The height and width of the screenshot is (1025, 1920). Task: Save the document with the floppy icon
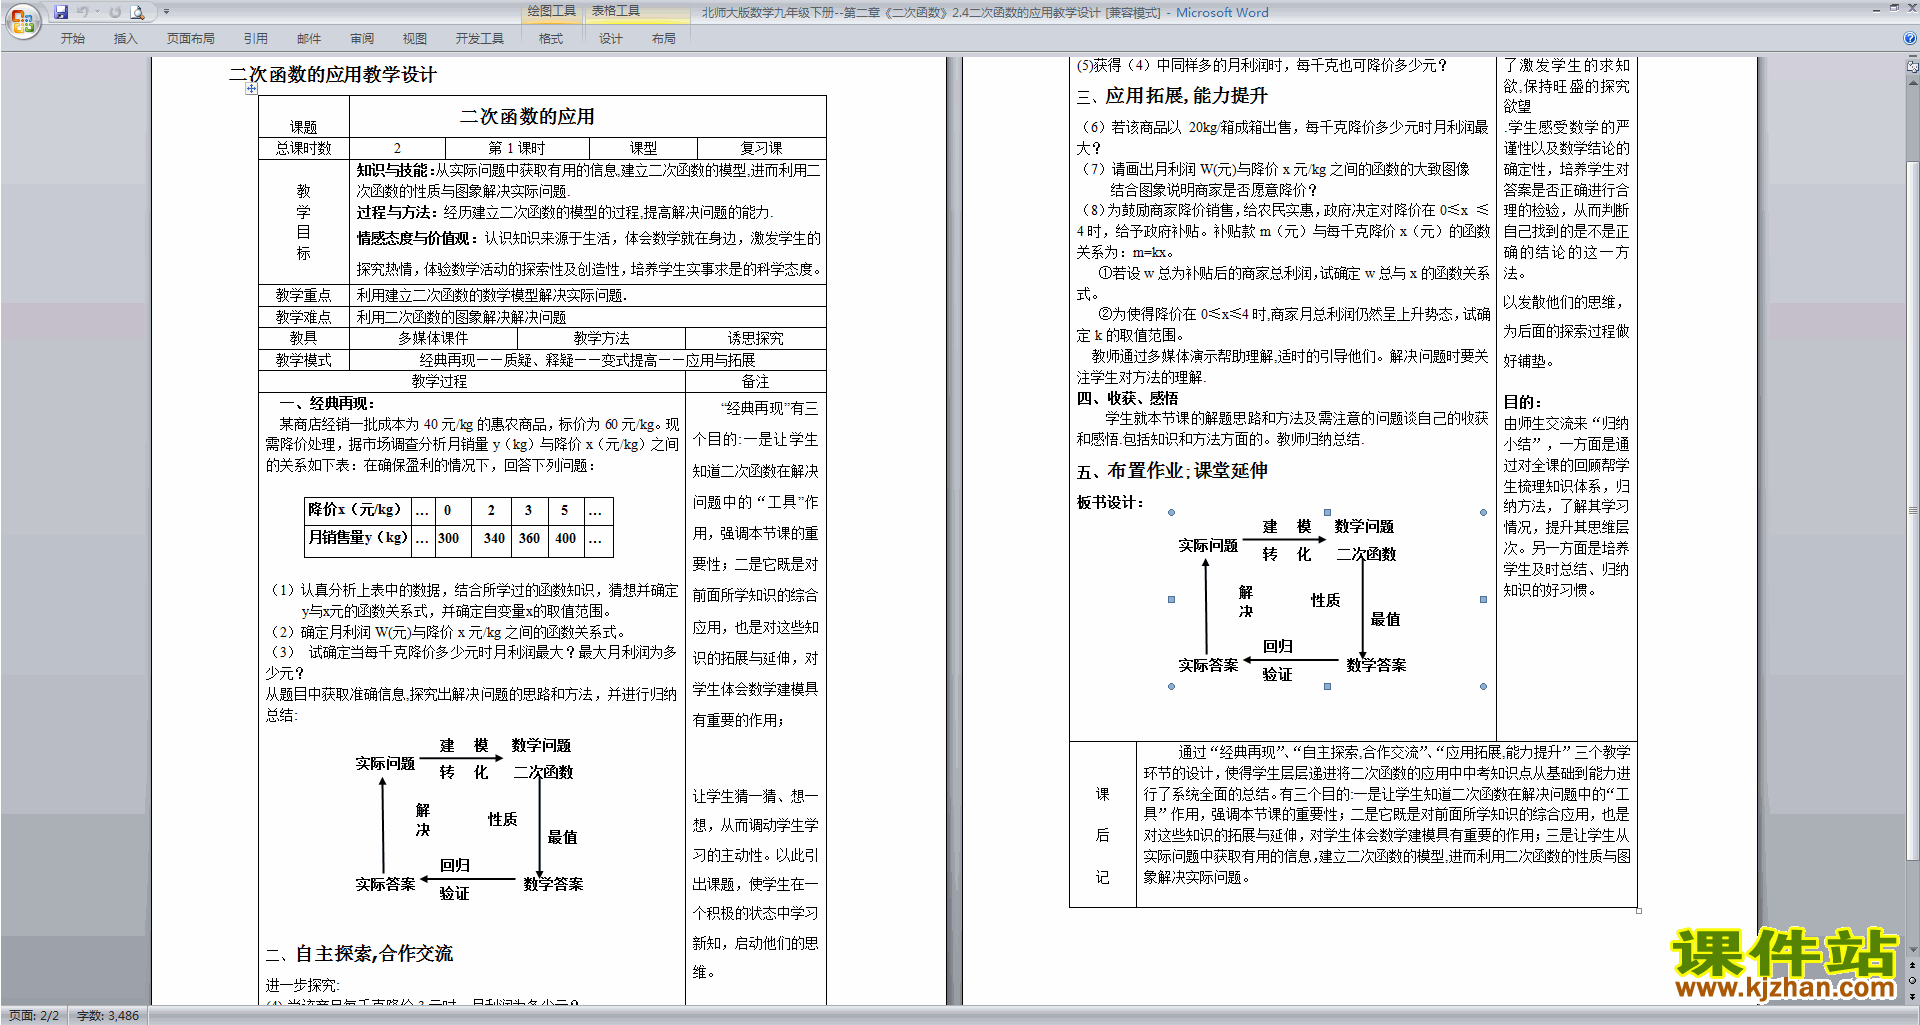tap(61, 12)
